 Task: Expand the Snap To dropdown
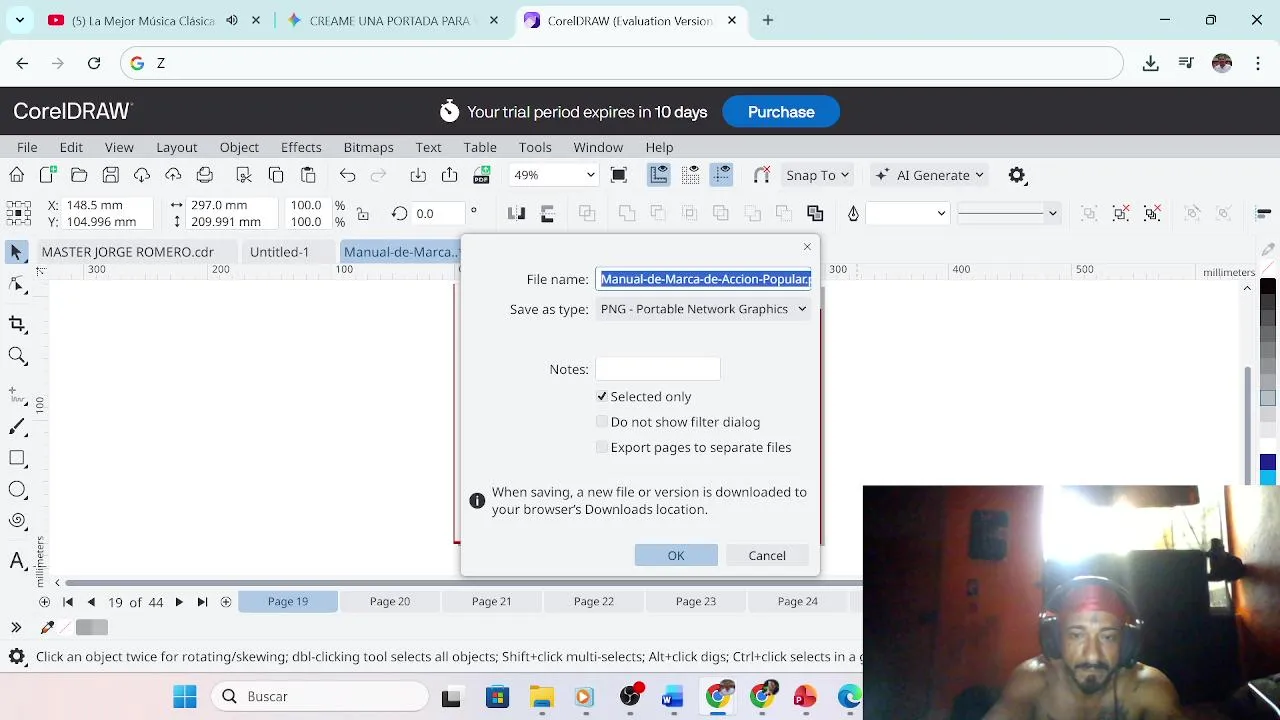click(844, 175)
